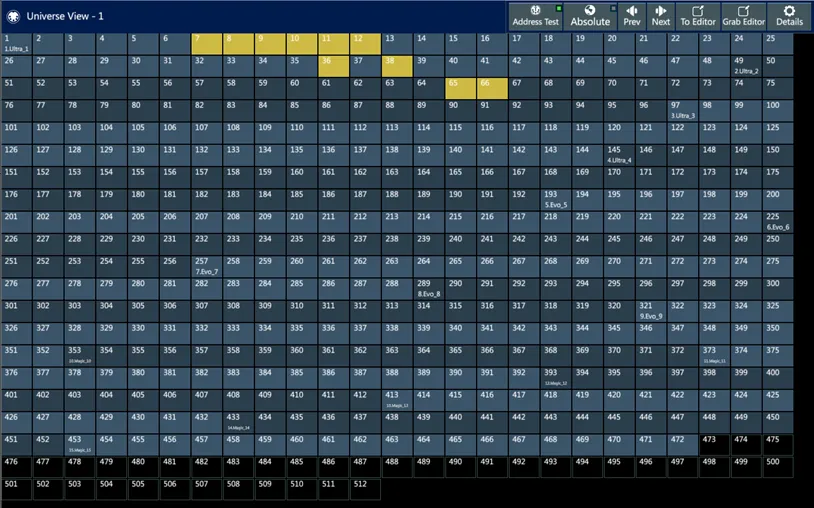Select address cell 300
Image resolution: width=814 pixels, height=508 pixels.
point(778,290)
